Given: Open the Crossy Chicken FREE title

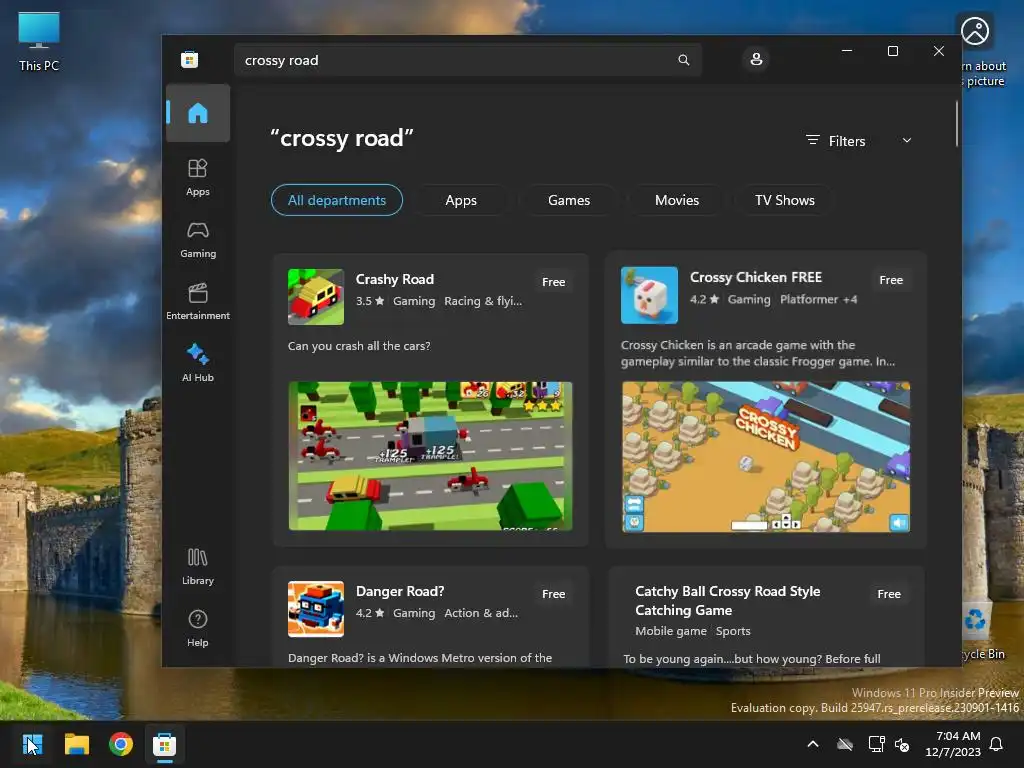Looking at the screenshot, I should [x=756, y=277].
